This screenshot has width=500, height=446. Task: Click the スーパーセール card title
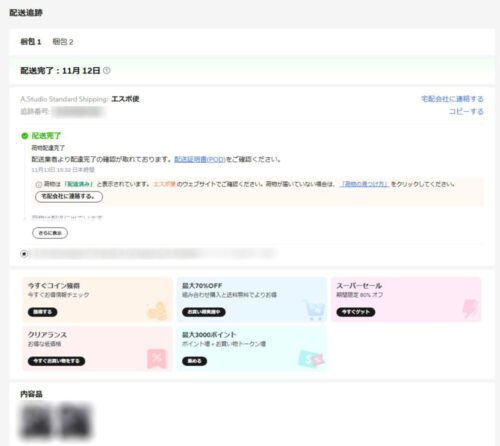point(359,286)
